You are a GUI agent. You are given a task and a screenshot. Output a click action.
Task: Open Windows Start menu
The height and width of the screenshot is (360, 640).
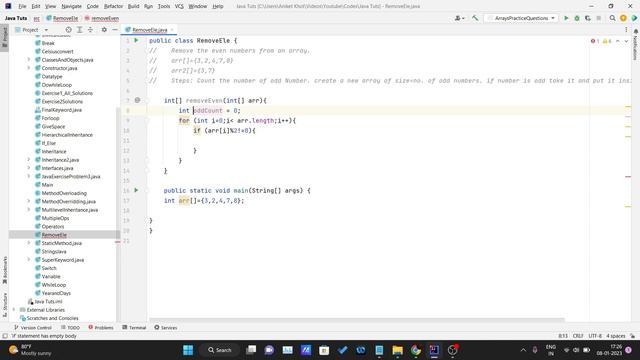pyautogui.click(x=188, y=350)
